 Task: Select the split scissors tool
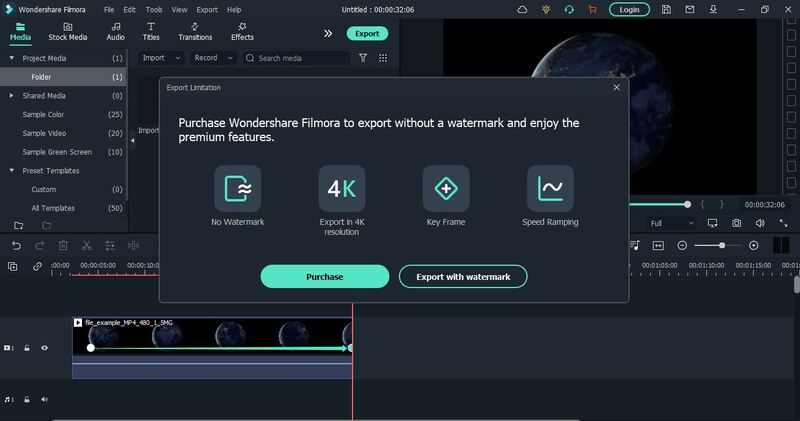coord(86,246)
